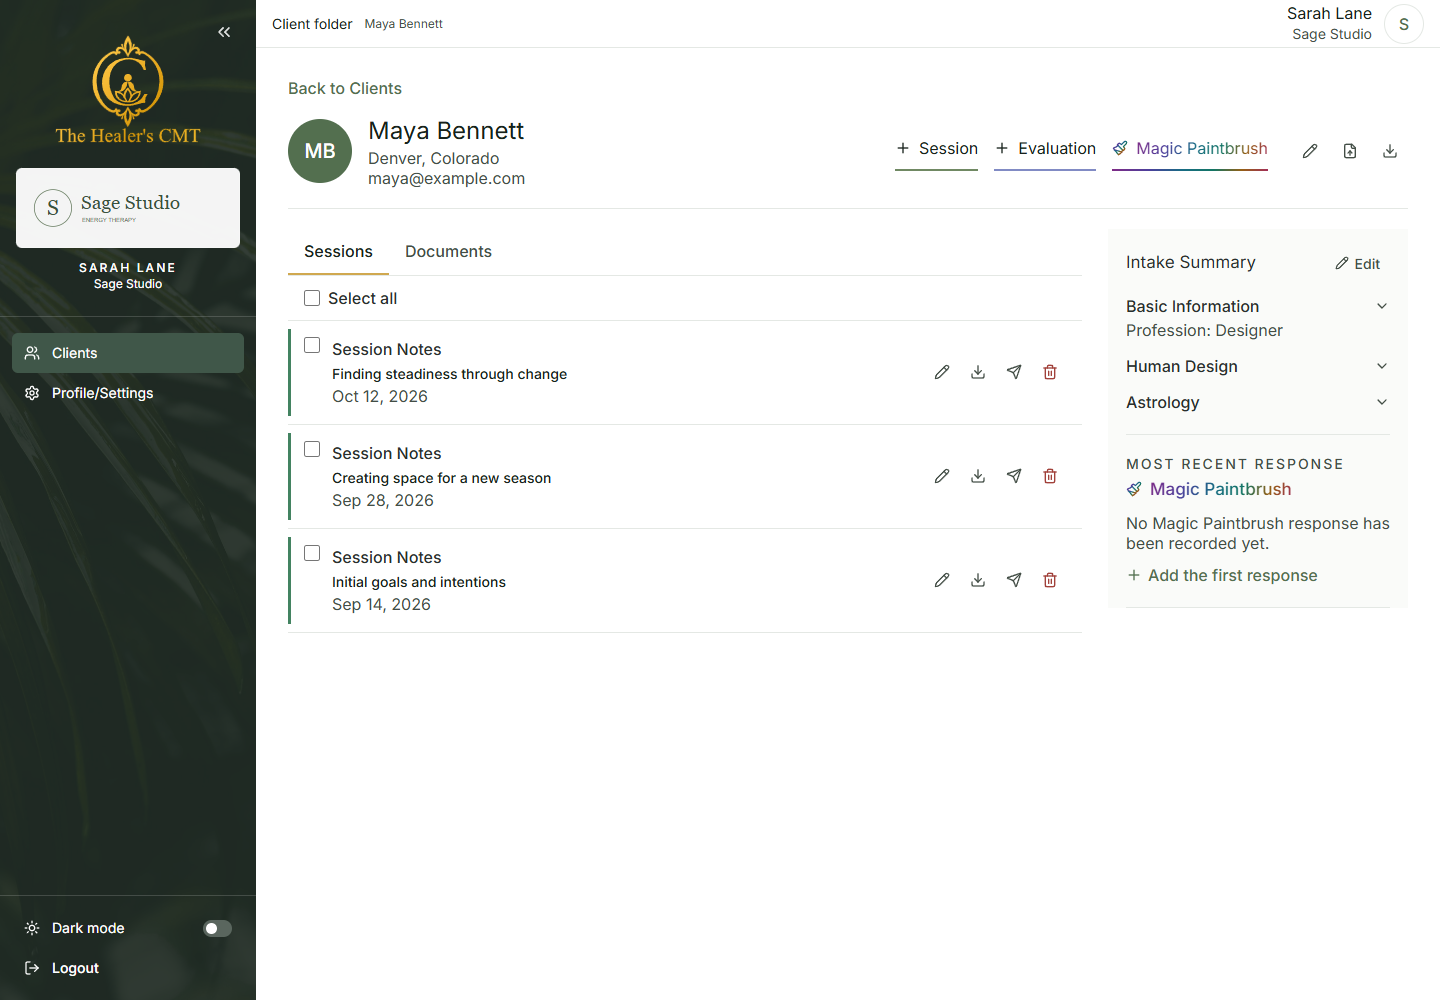This screenshot has height=1000, width=1440.
Task: Edit the Oct 12, 2026 session note
Action: click(x=942, y=372)
